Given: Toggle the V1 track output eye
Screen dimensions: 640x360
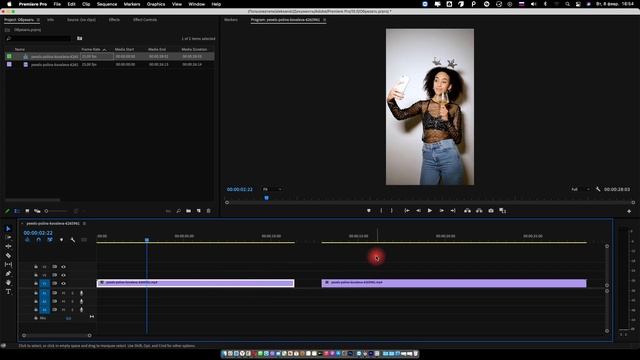Looking at the screenshot, I should click(x=63, y=283).
